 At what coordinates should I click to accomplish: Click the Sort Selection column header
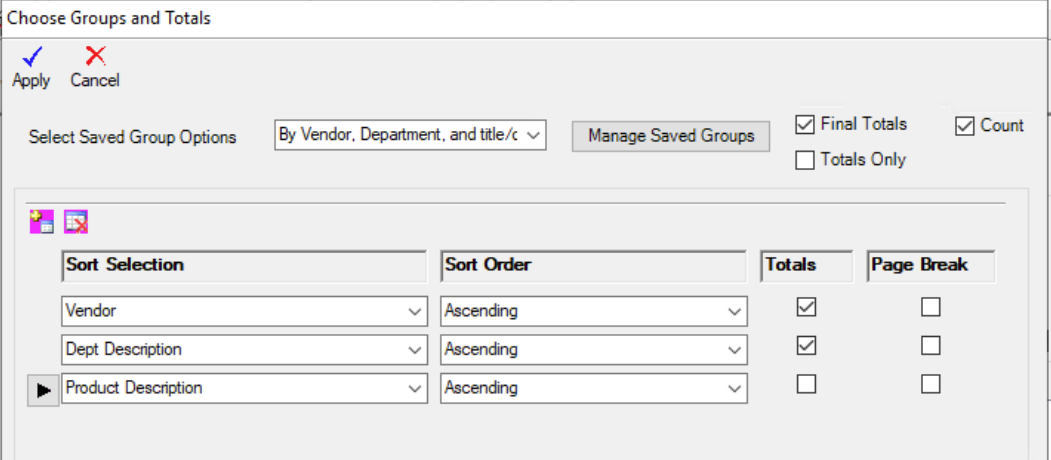(244, 266)
